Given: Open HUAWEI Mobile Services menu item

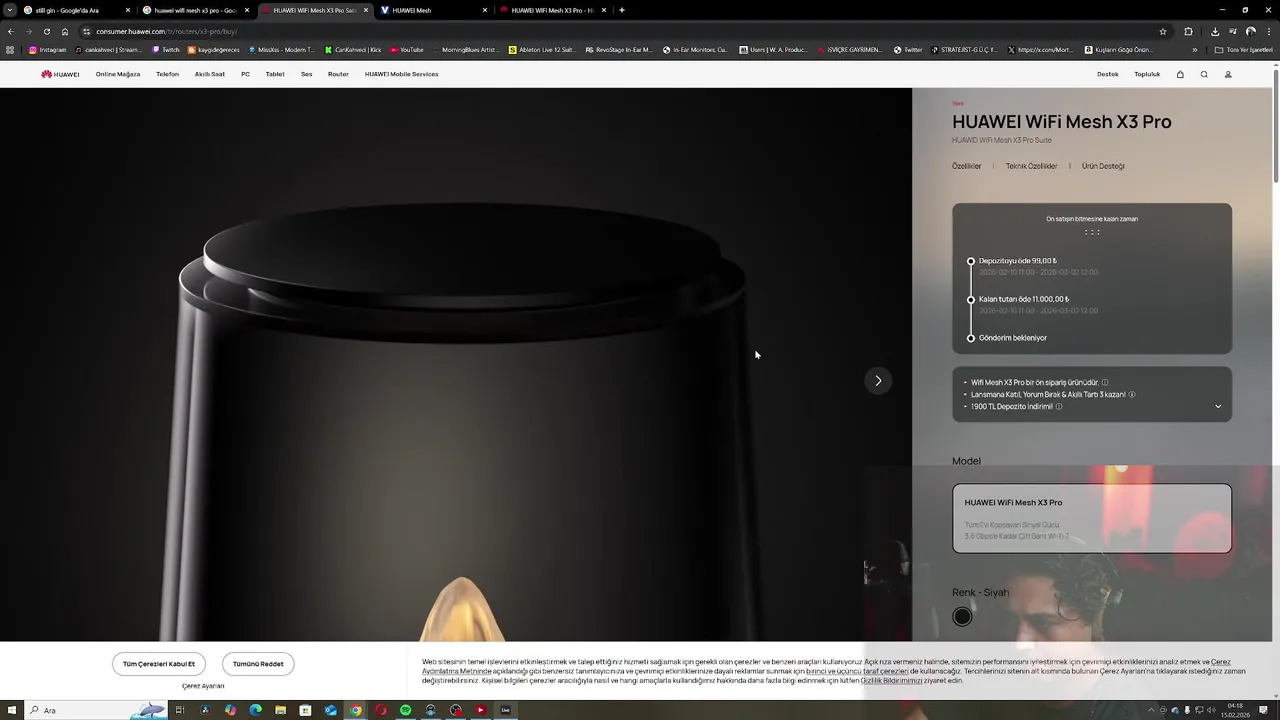Looking at the screenshot, I should (x=401, y=74).
